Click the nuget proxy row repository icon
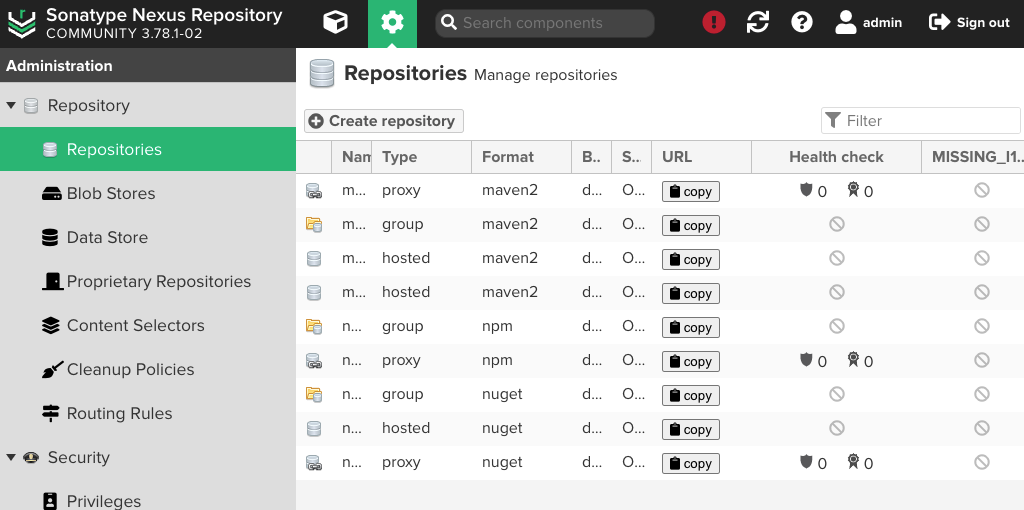The image size is (1024, 510). [314, 462]
